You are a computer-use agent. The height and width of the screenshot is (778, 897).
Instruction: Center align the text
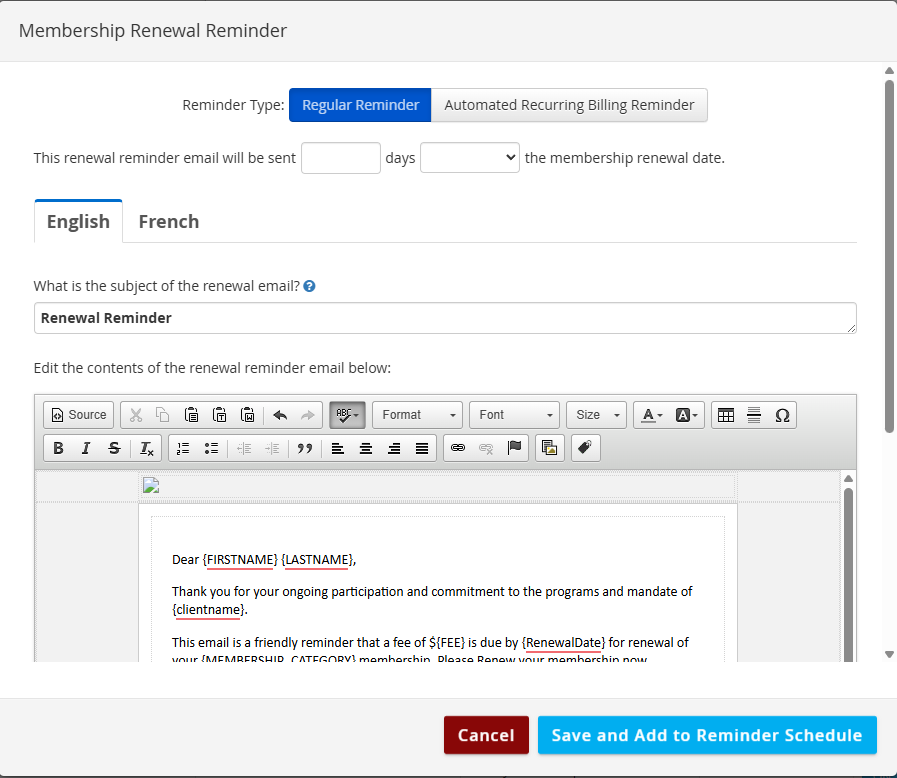[x=366, y=448]
